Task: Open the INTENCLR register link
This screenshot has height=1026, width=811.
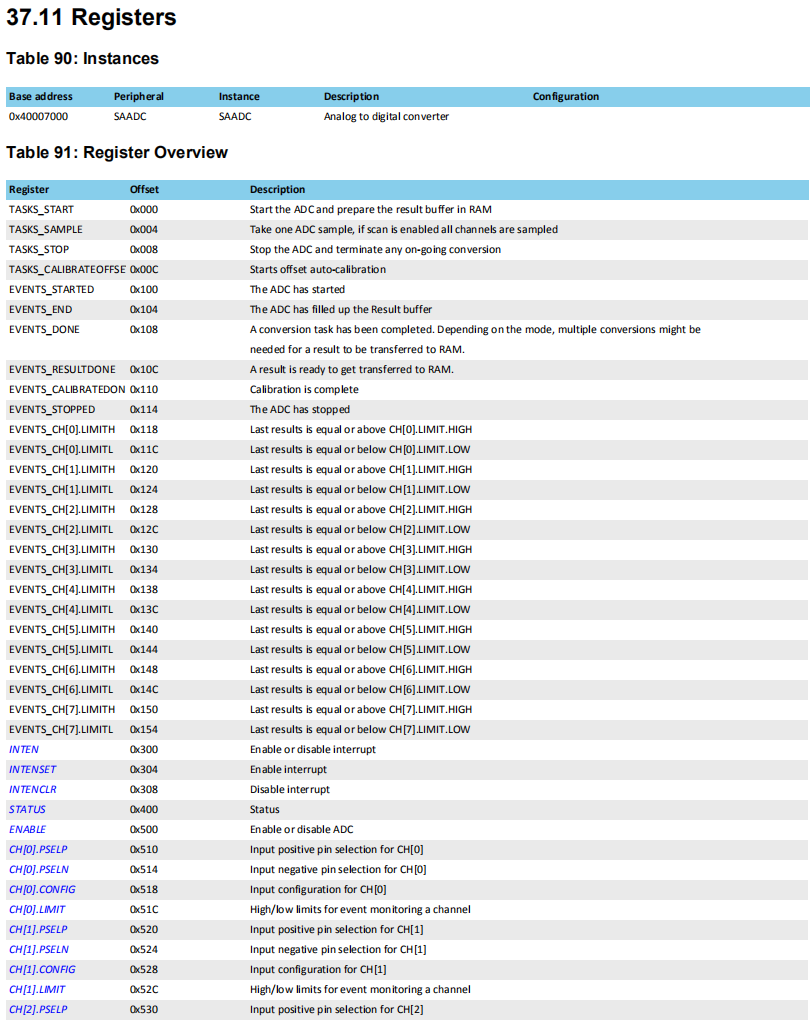Action: (x=33, y=789)
